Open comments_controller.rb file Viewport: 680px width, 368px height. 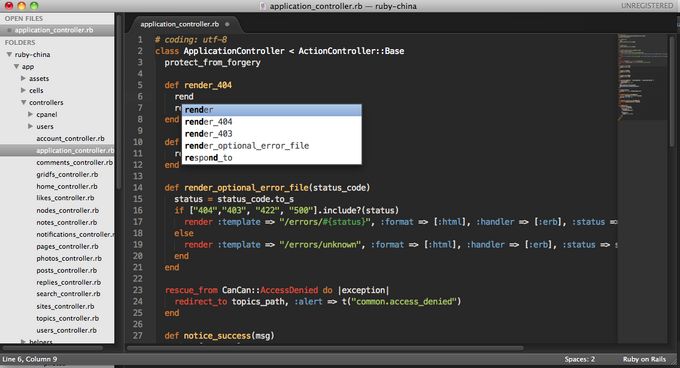point(74,163)
